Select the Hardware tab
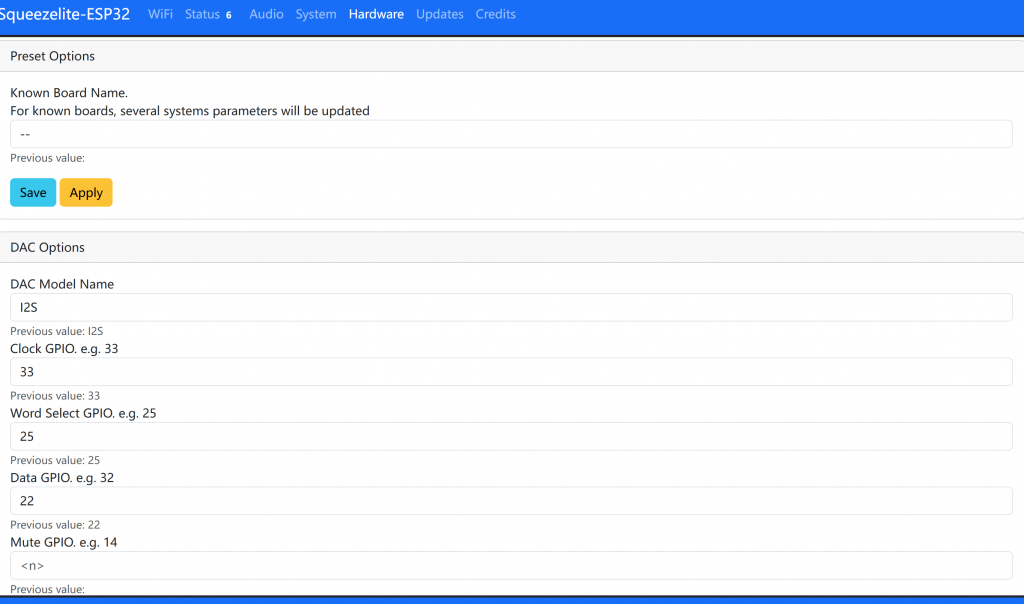The width and height of the screenshot is (1024, 604). pos(376,14)
